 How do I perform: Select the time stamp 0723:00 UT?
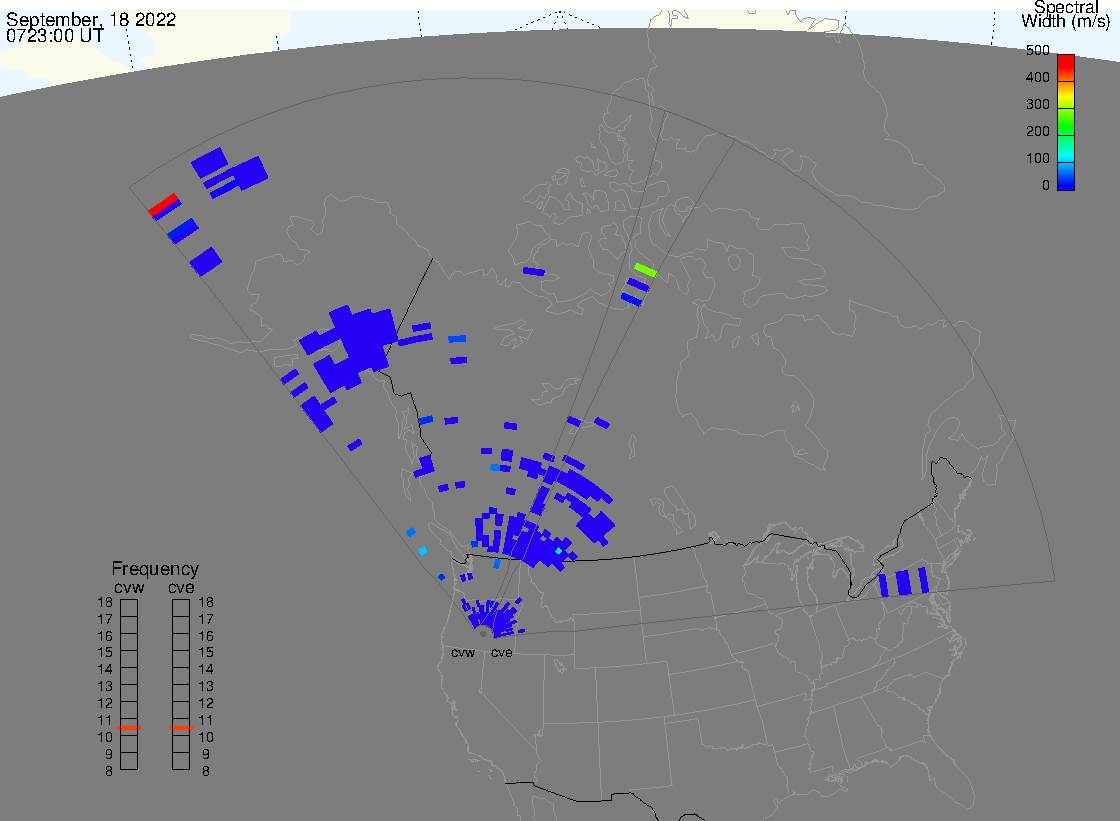click(55, 35)
